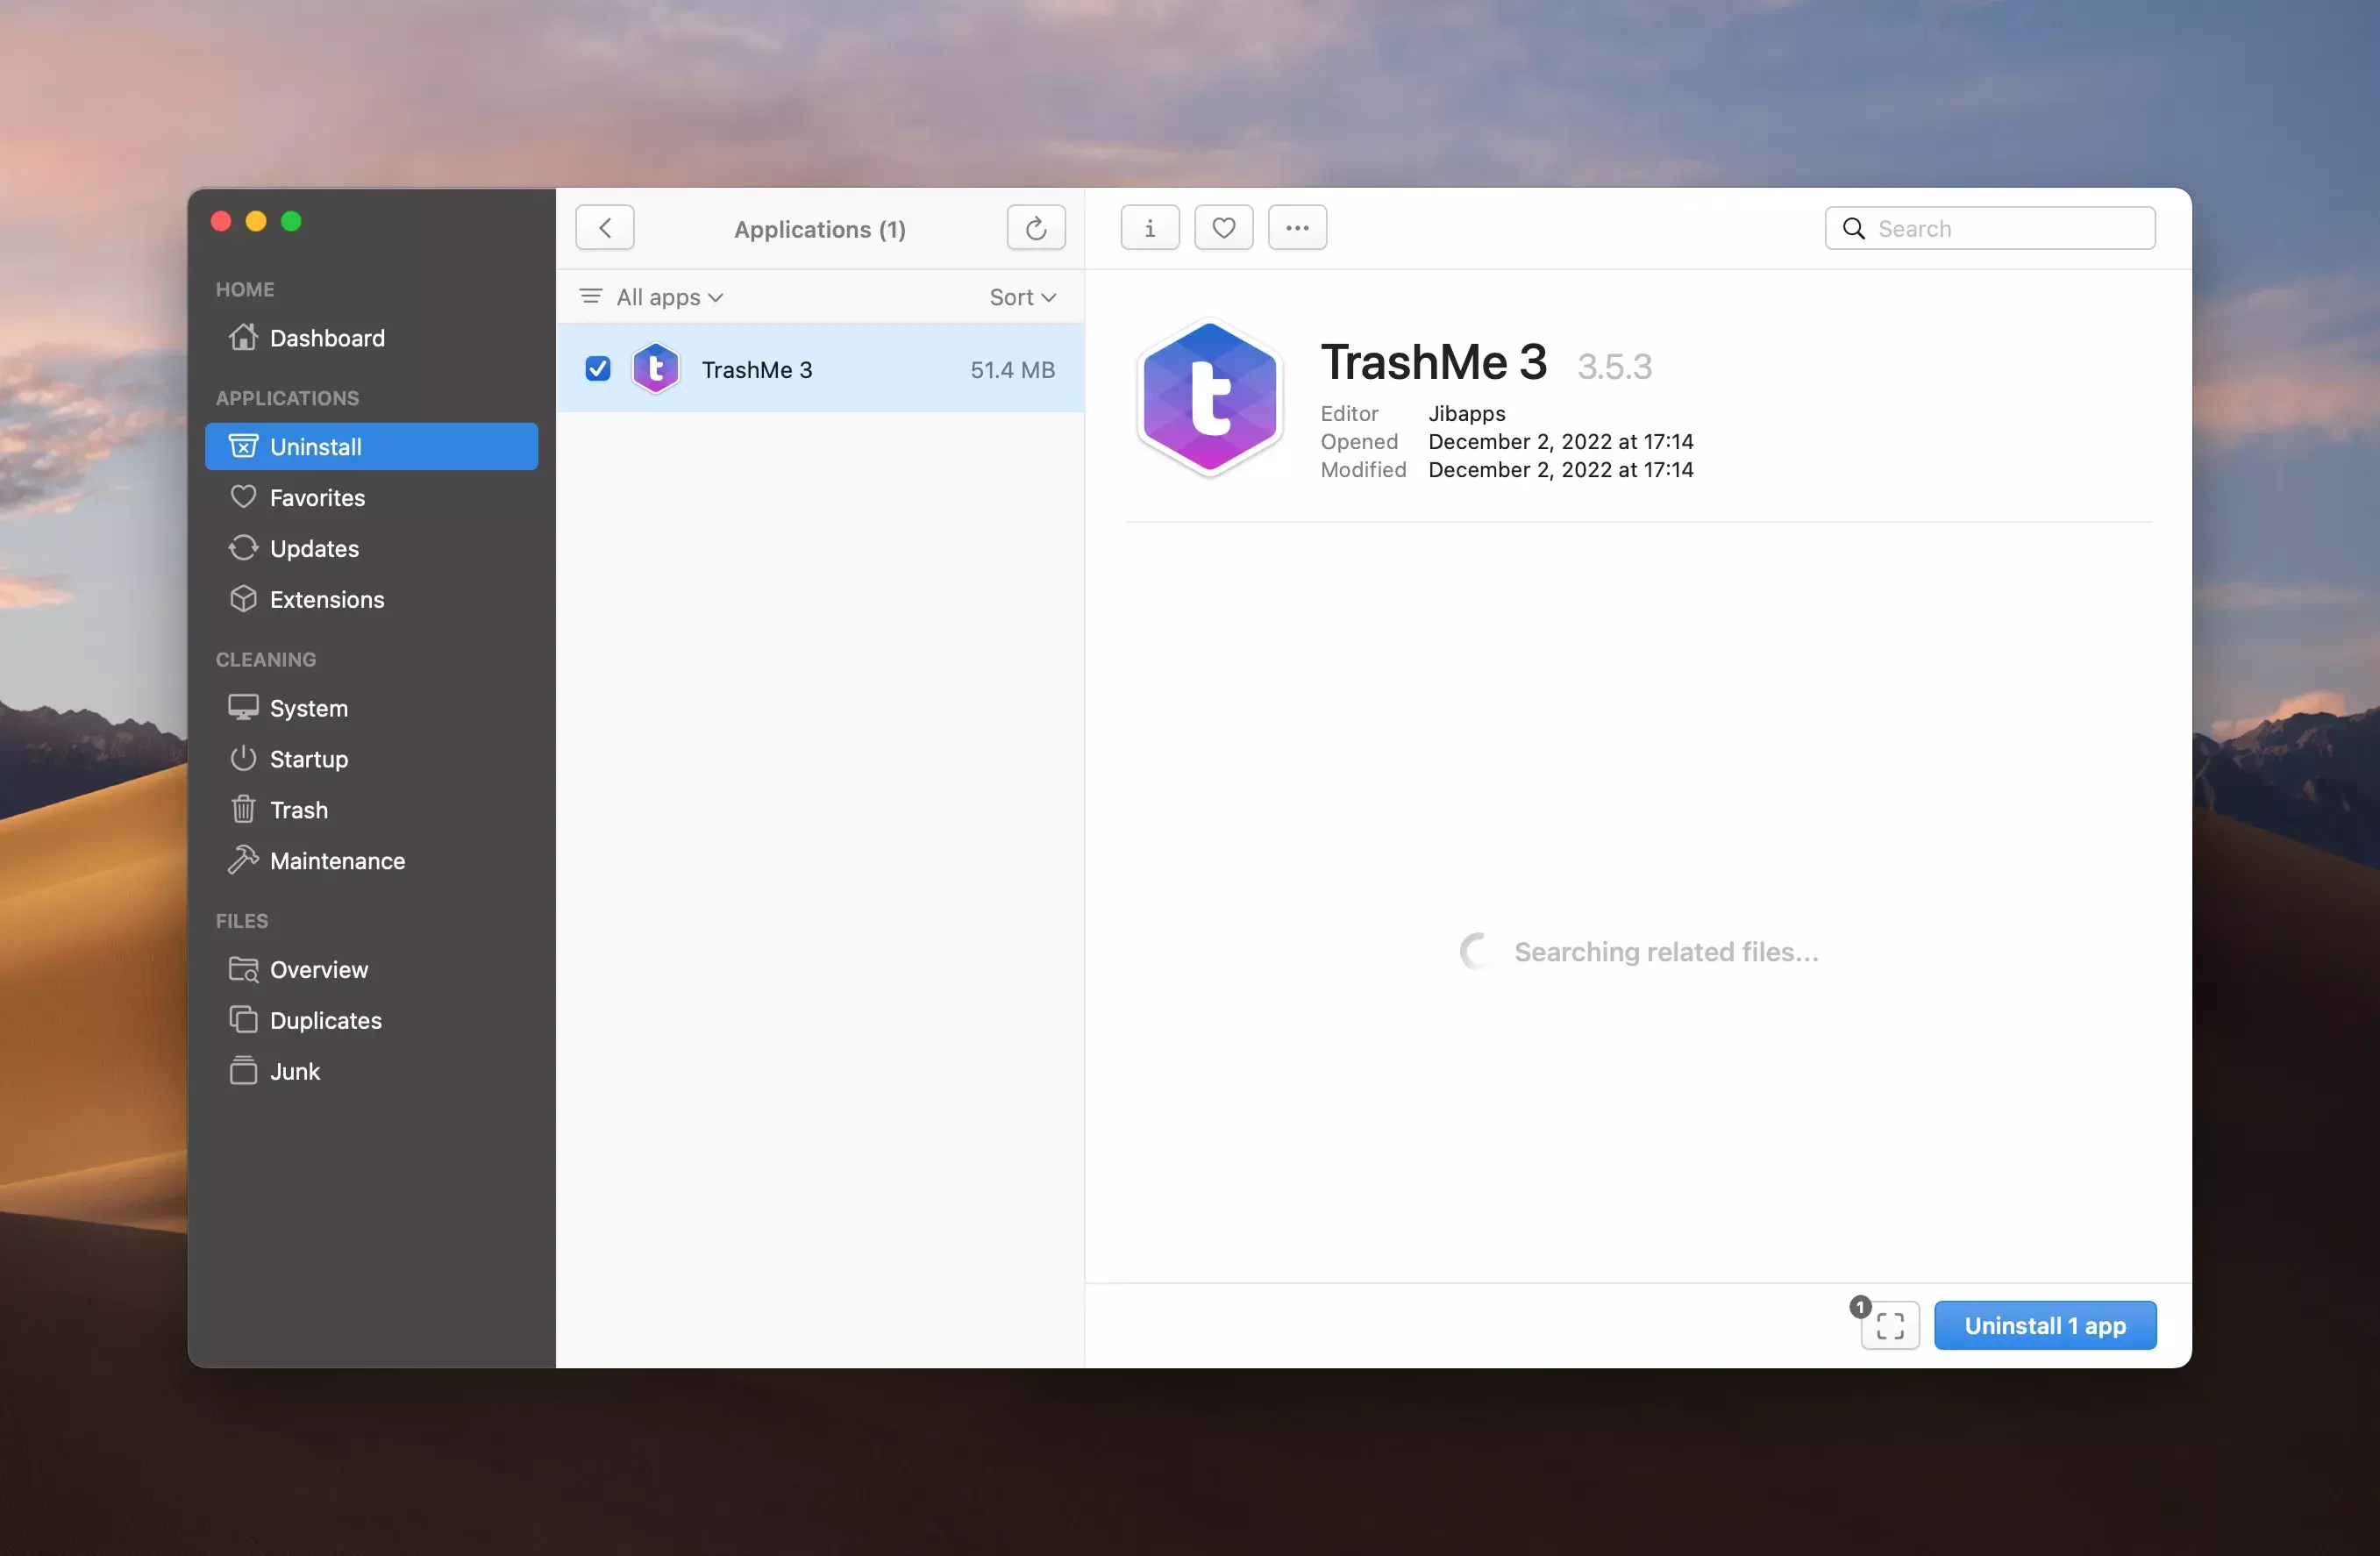Screen dimensions: 2380x1556
Task: Click the search magnifier icon
Action: (1854, 229)
